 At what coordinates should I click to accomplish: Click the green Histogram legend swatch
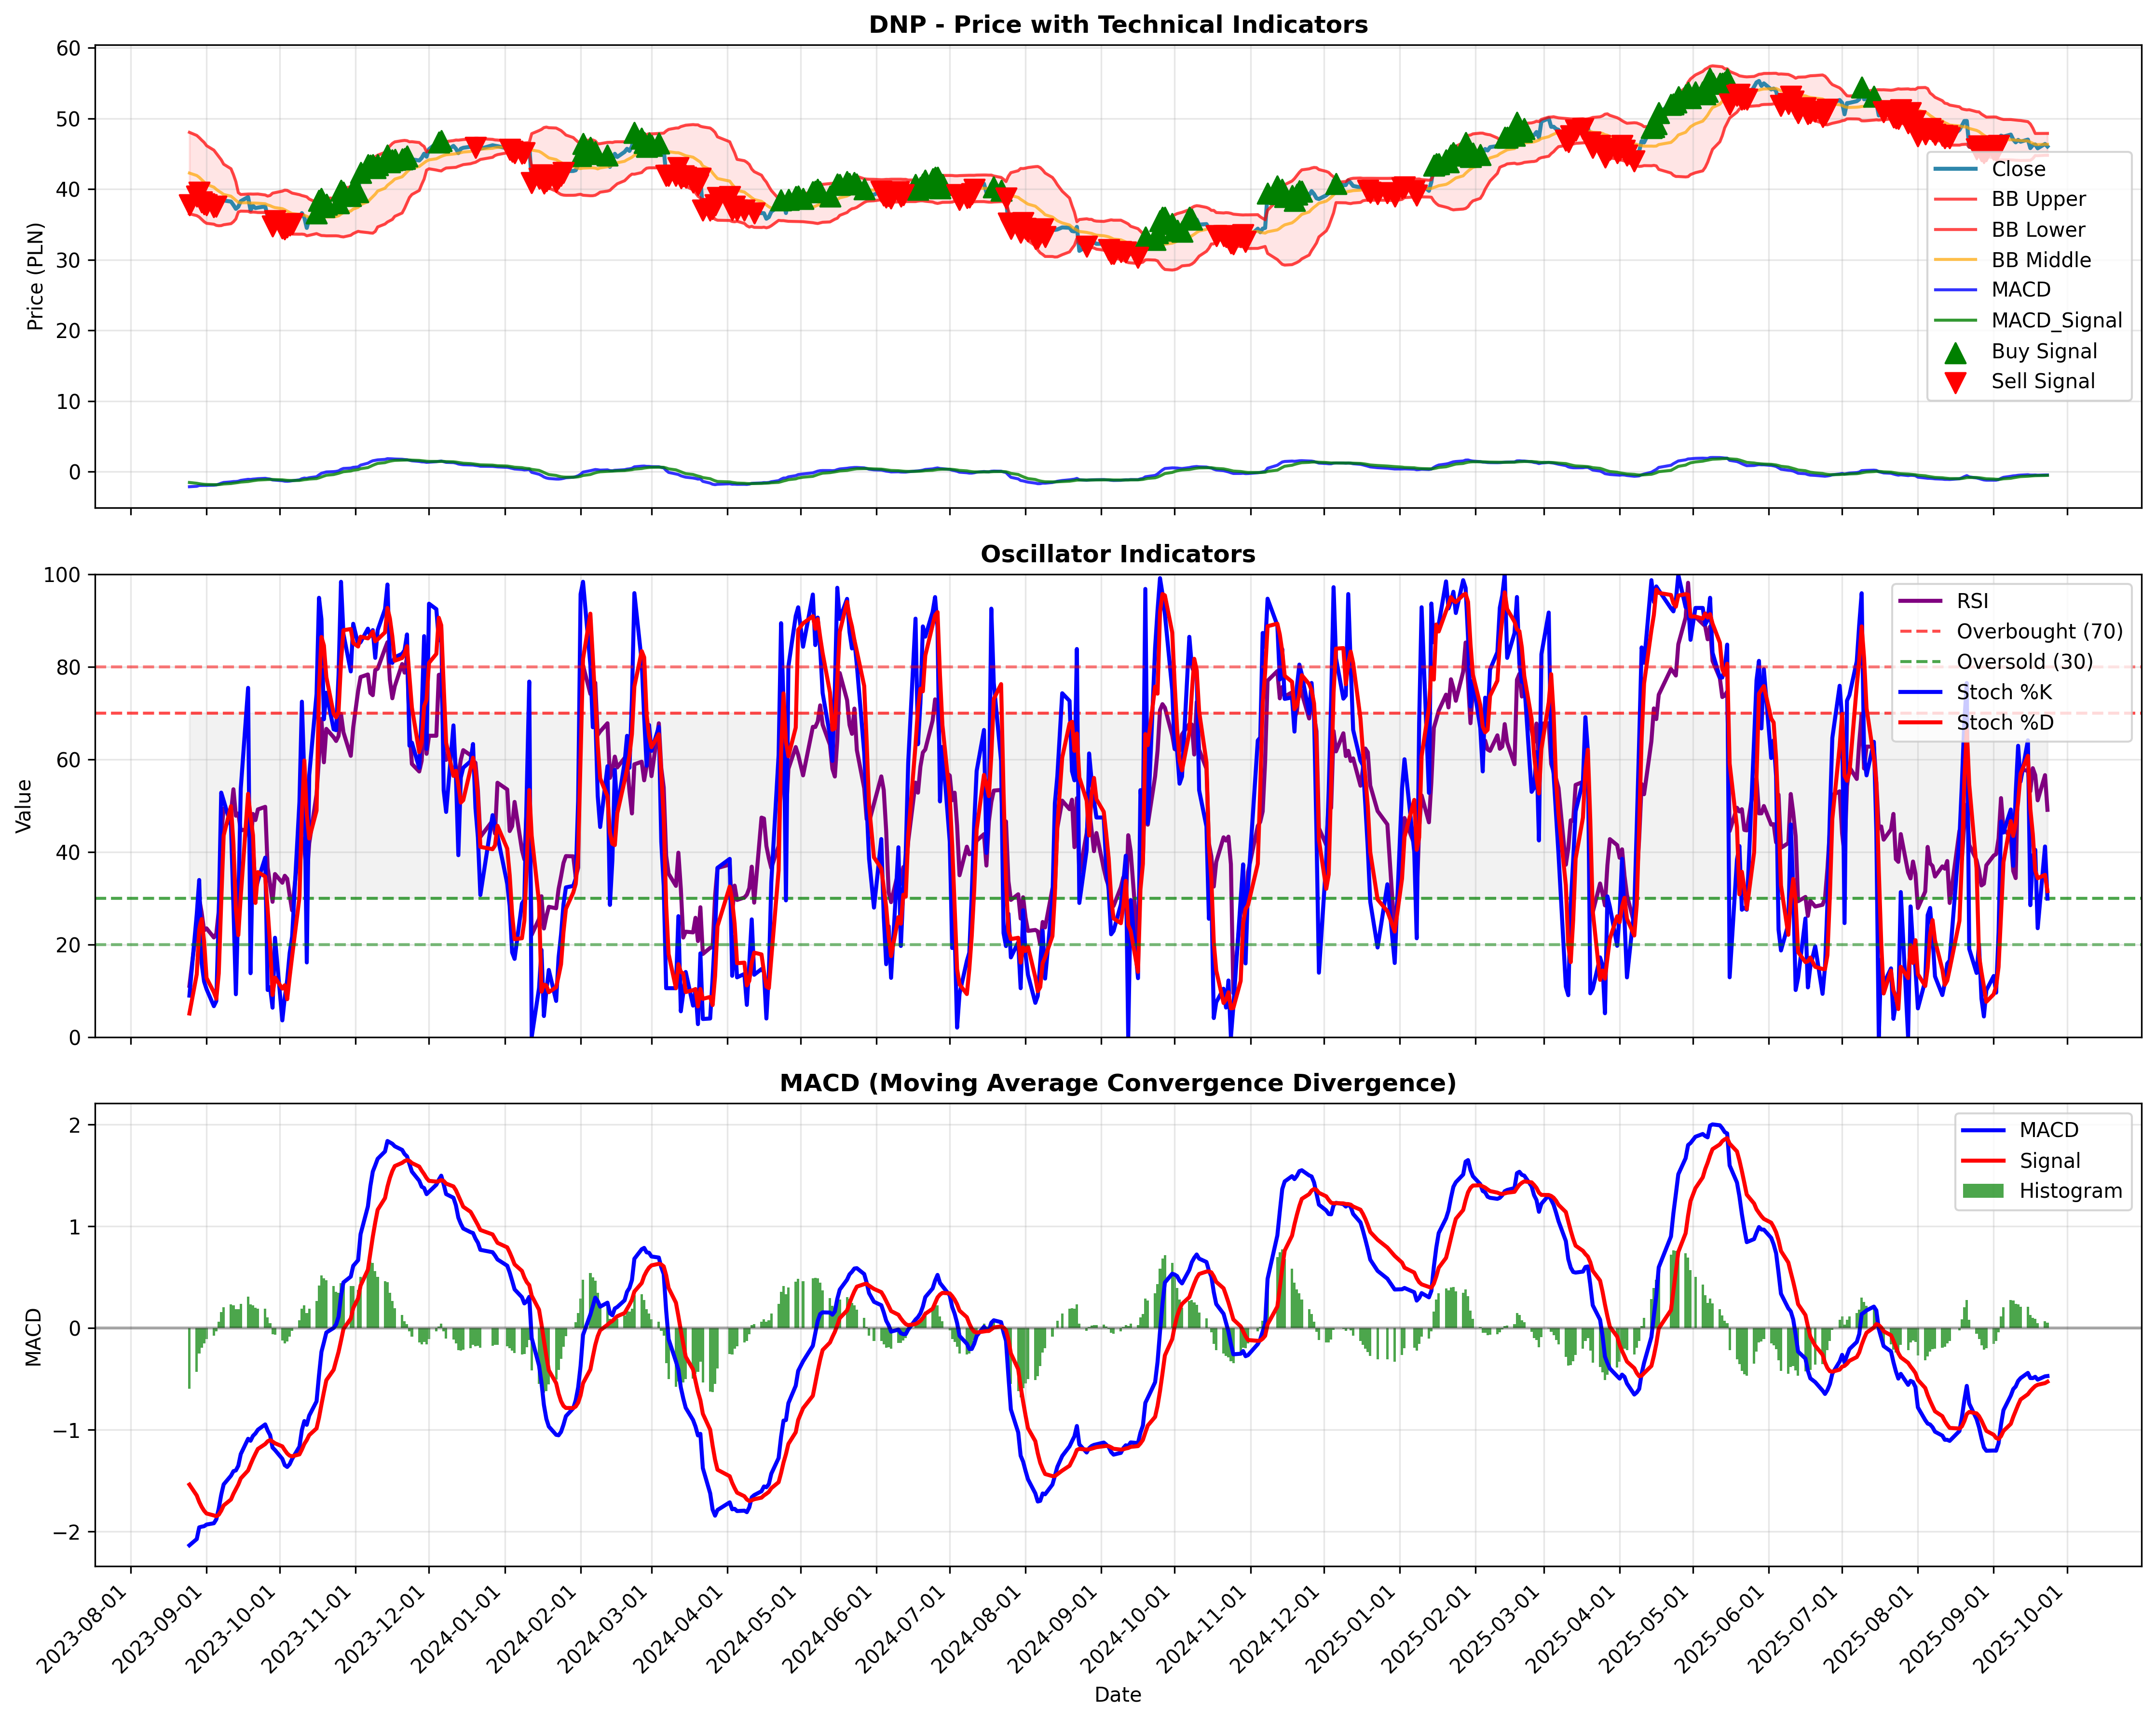pos(1983,1191)
